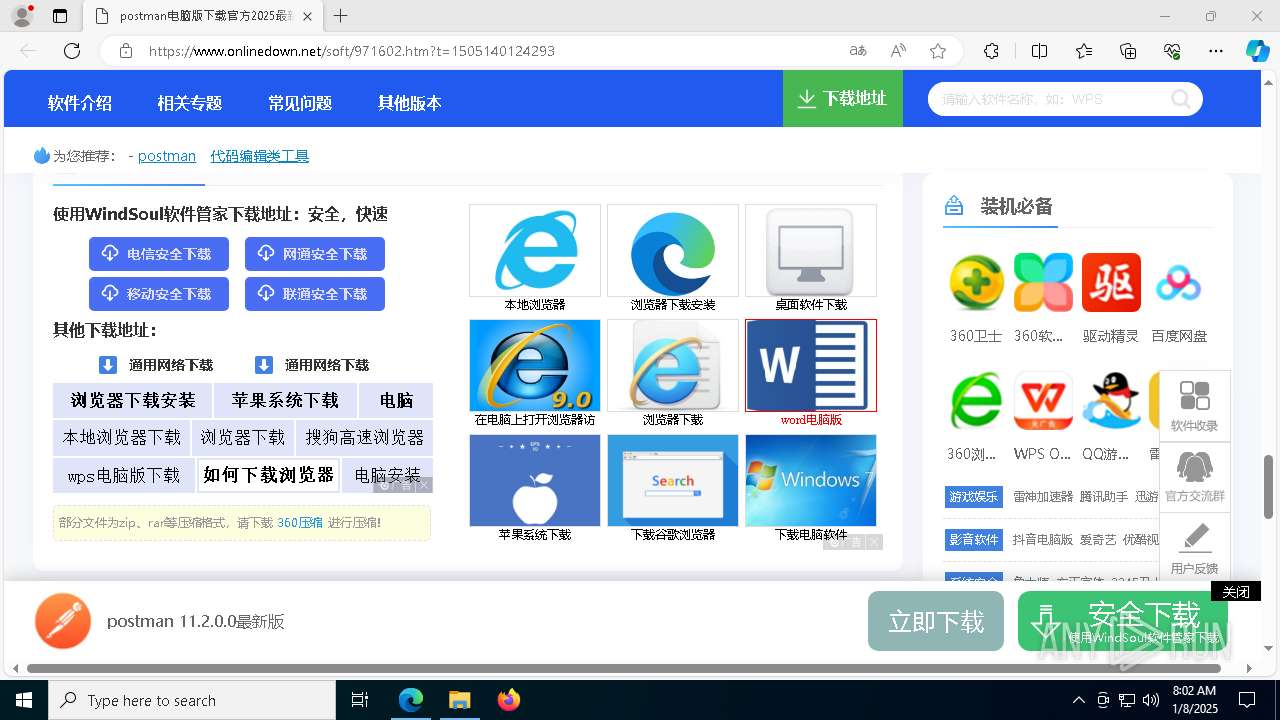Click the 抖音电脑版 link
The height and width of the screenshot is (720, 1280).
pyautogui.click(x=1043, y=540)
